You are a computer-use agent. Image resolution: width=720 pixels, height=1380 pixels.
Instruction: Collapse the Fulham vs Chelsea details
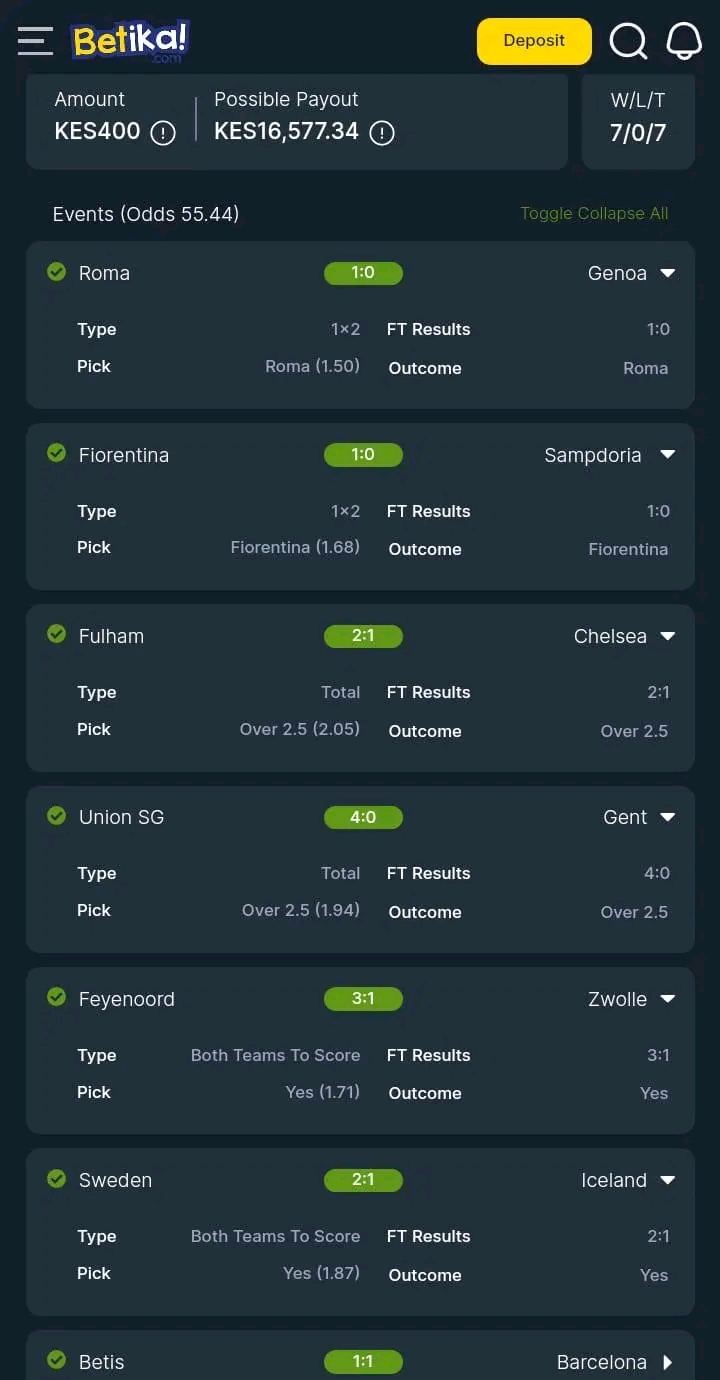(x=667, y=635)
